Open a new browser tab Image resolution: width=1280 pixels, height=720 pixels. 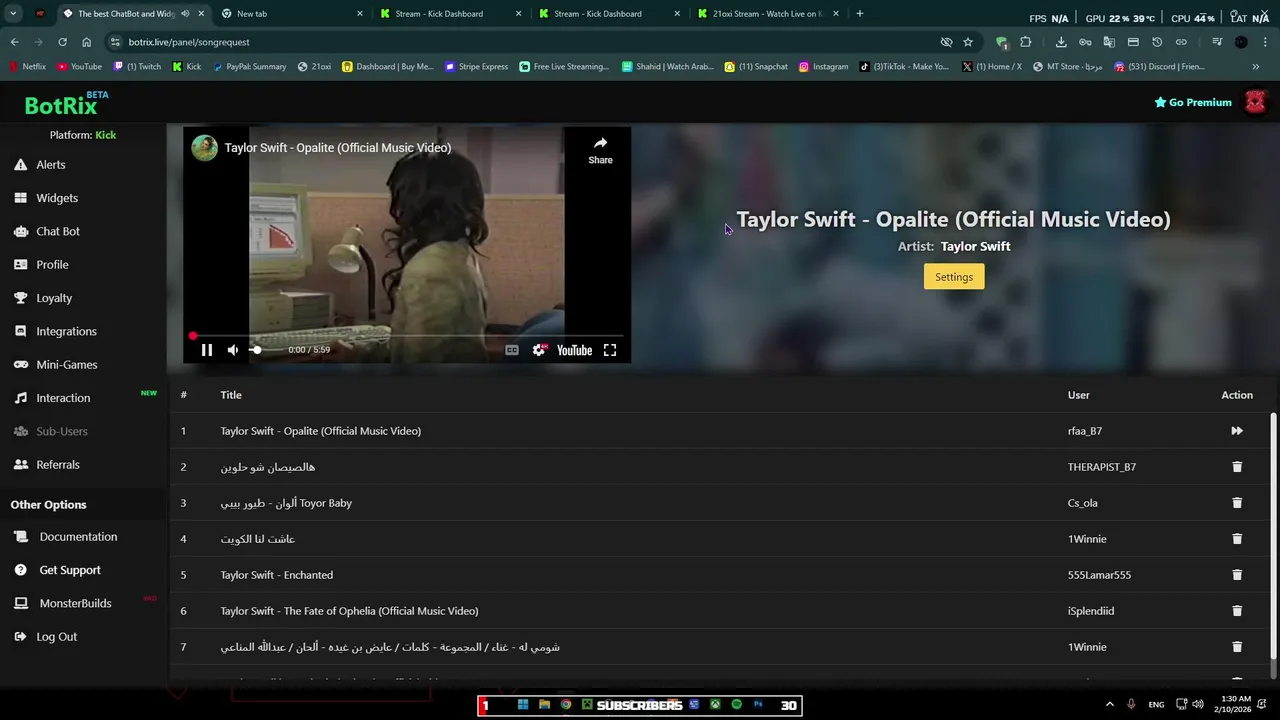[860, 14]
